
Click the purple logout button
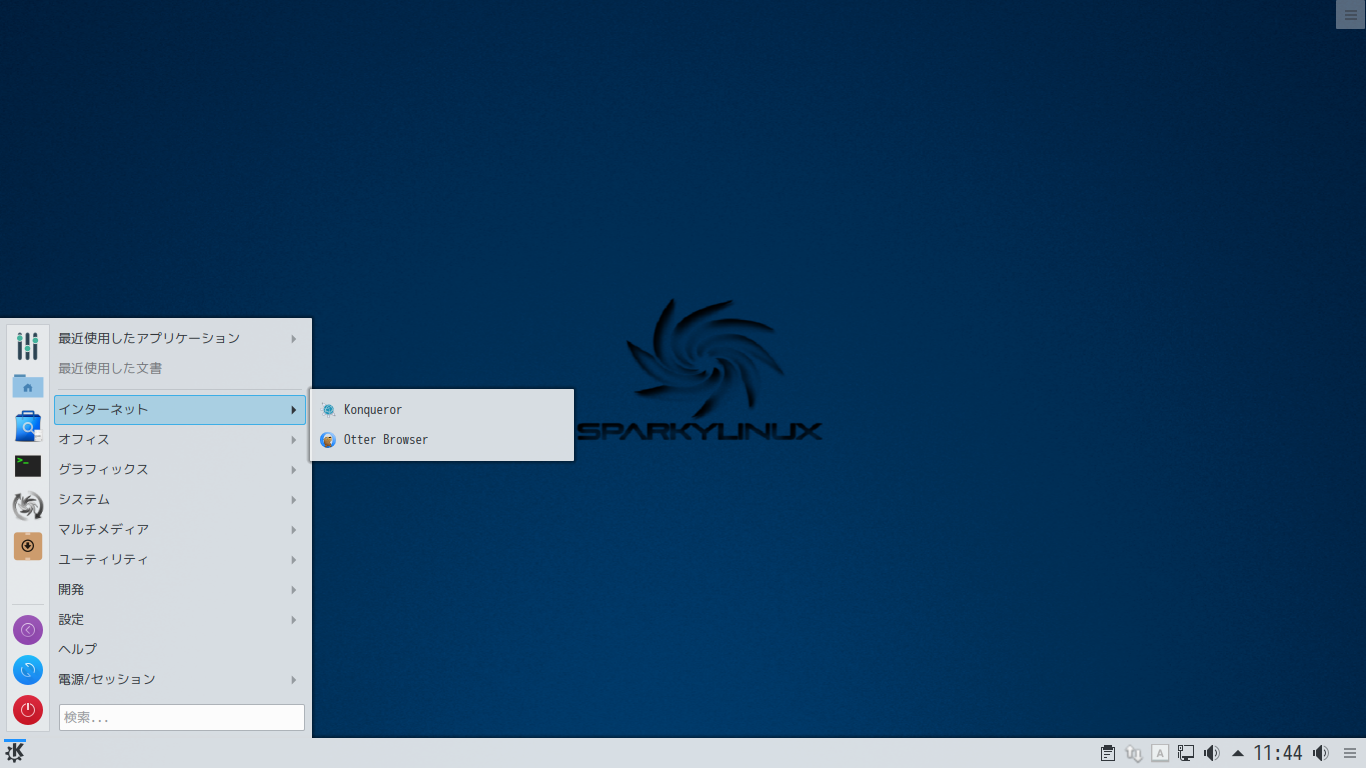pos(28,630)
